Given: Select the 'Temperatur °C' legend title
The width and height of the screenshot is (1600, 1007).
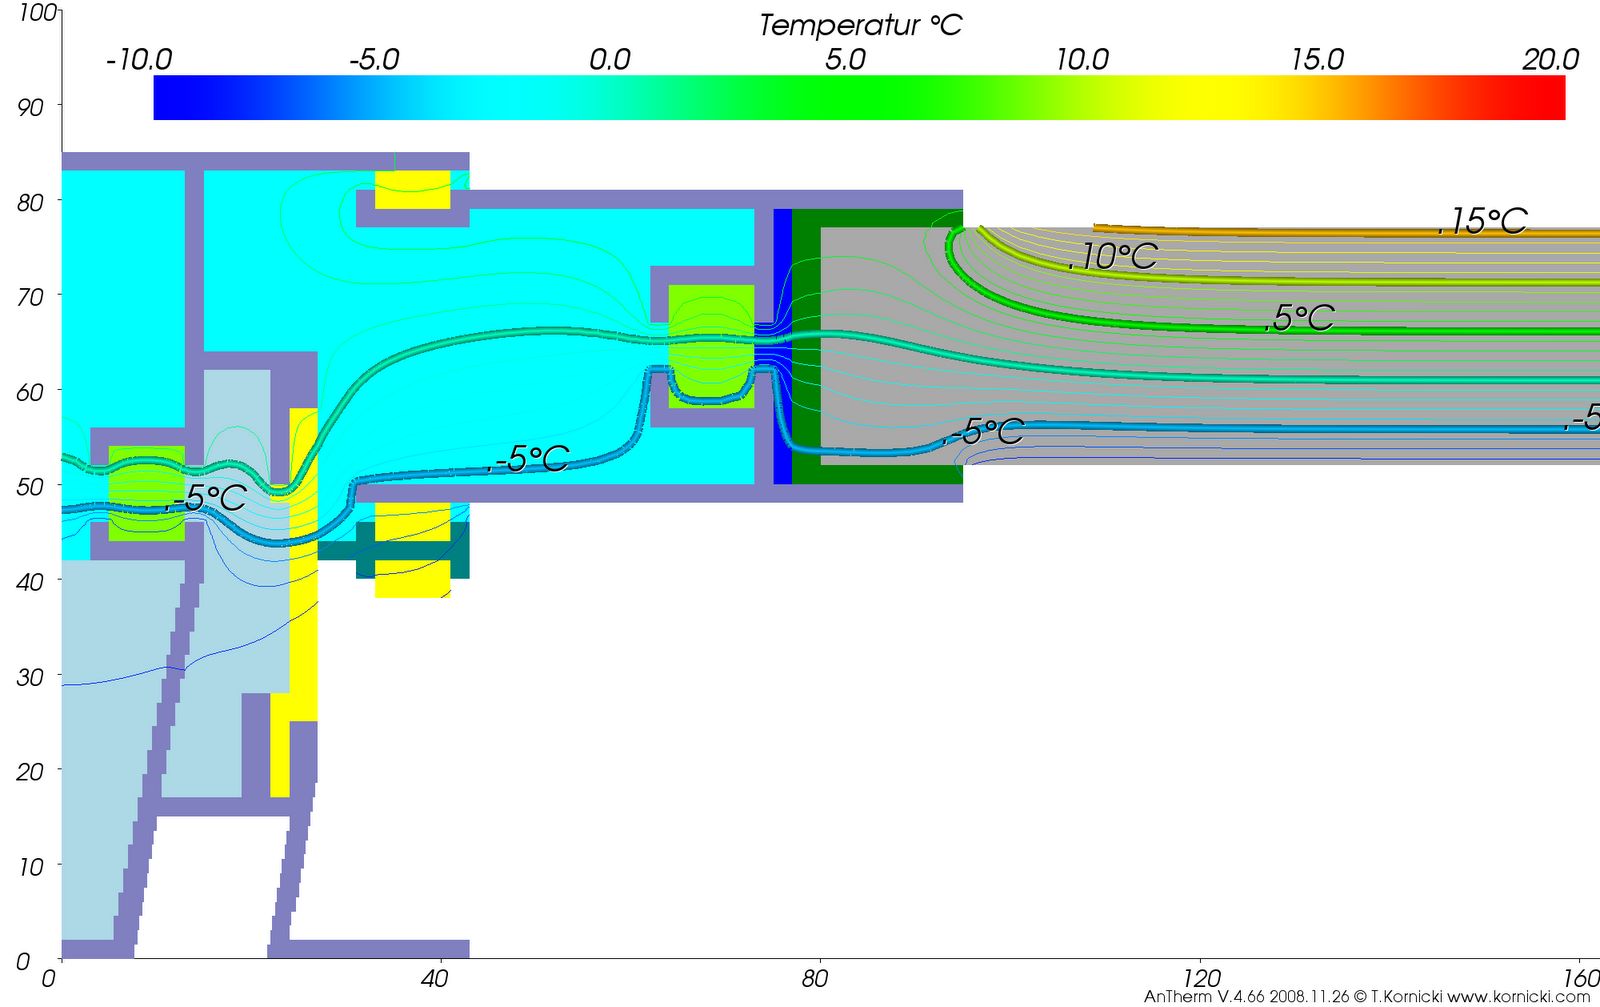Looking at the screenshot, I should click(x=860, y=25).
